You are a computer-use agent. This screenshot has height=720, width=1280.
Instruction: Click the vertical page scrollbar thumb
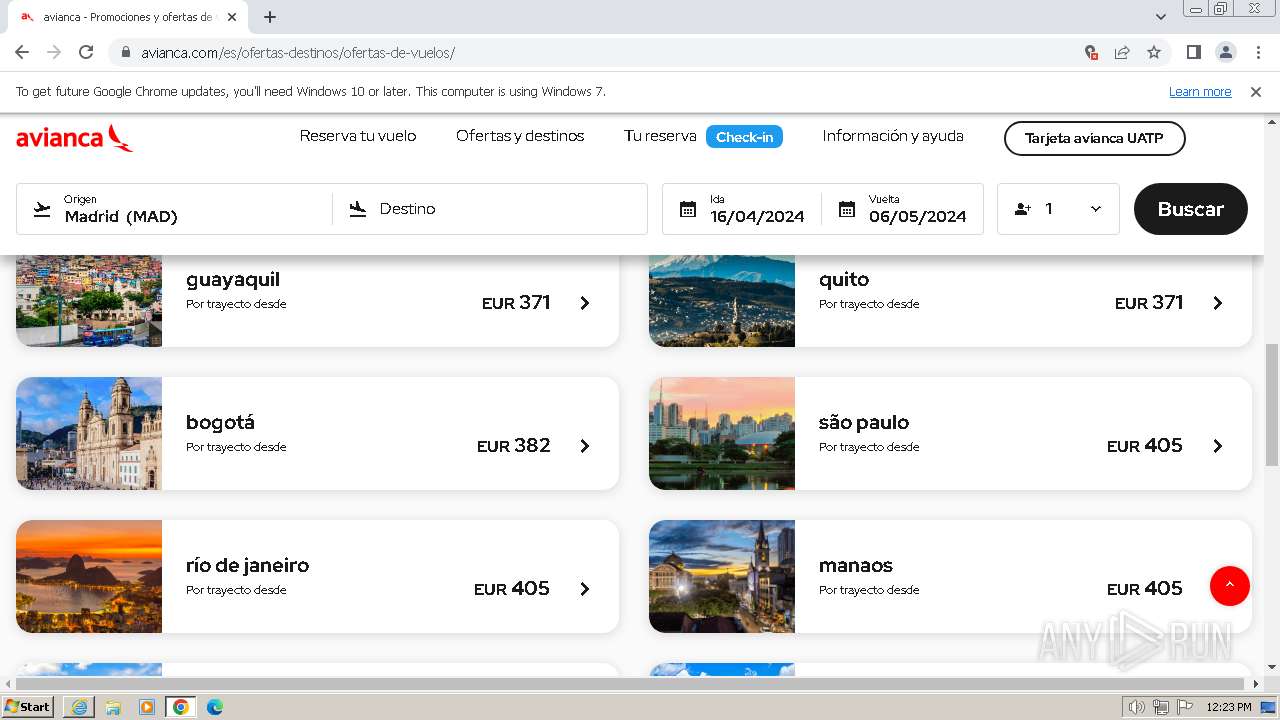(1271, 405)
